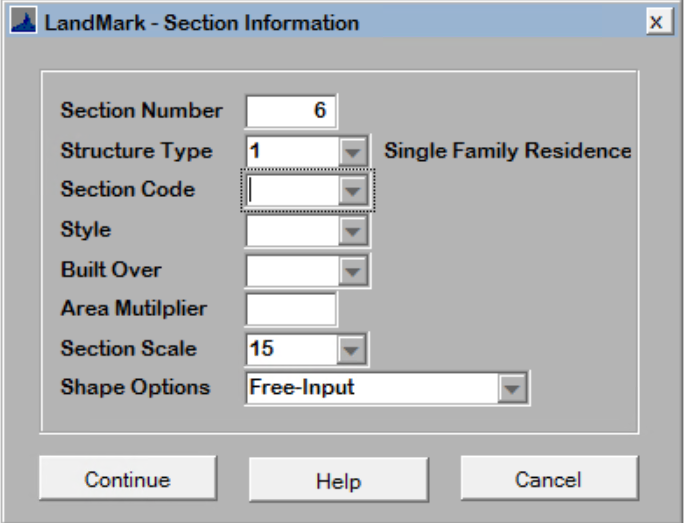The image size is (686, 523).
Task: Focus the Section Code text box
Action: 292,190
